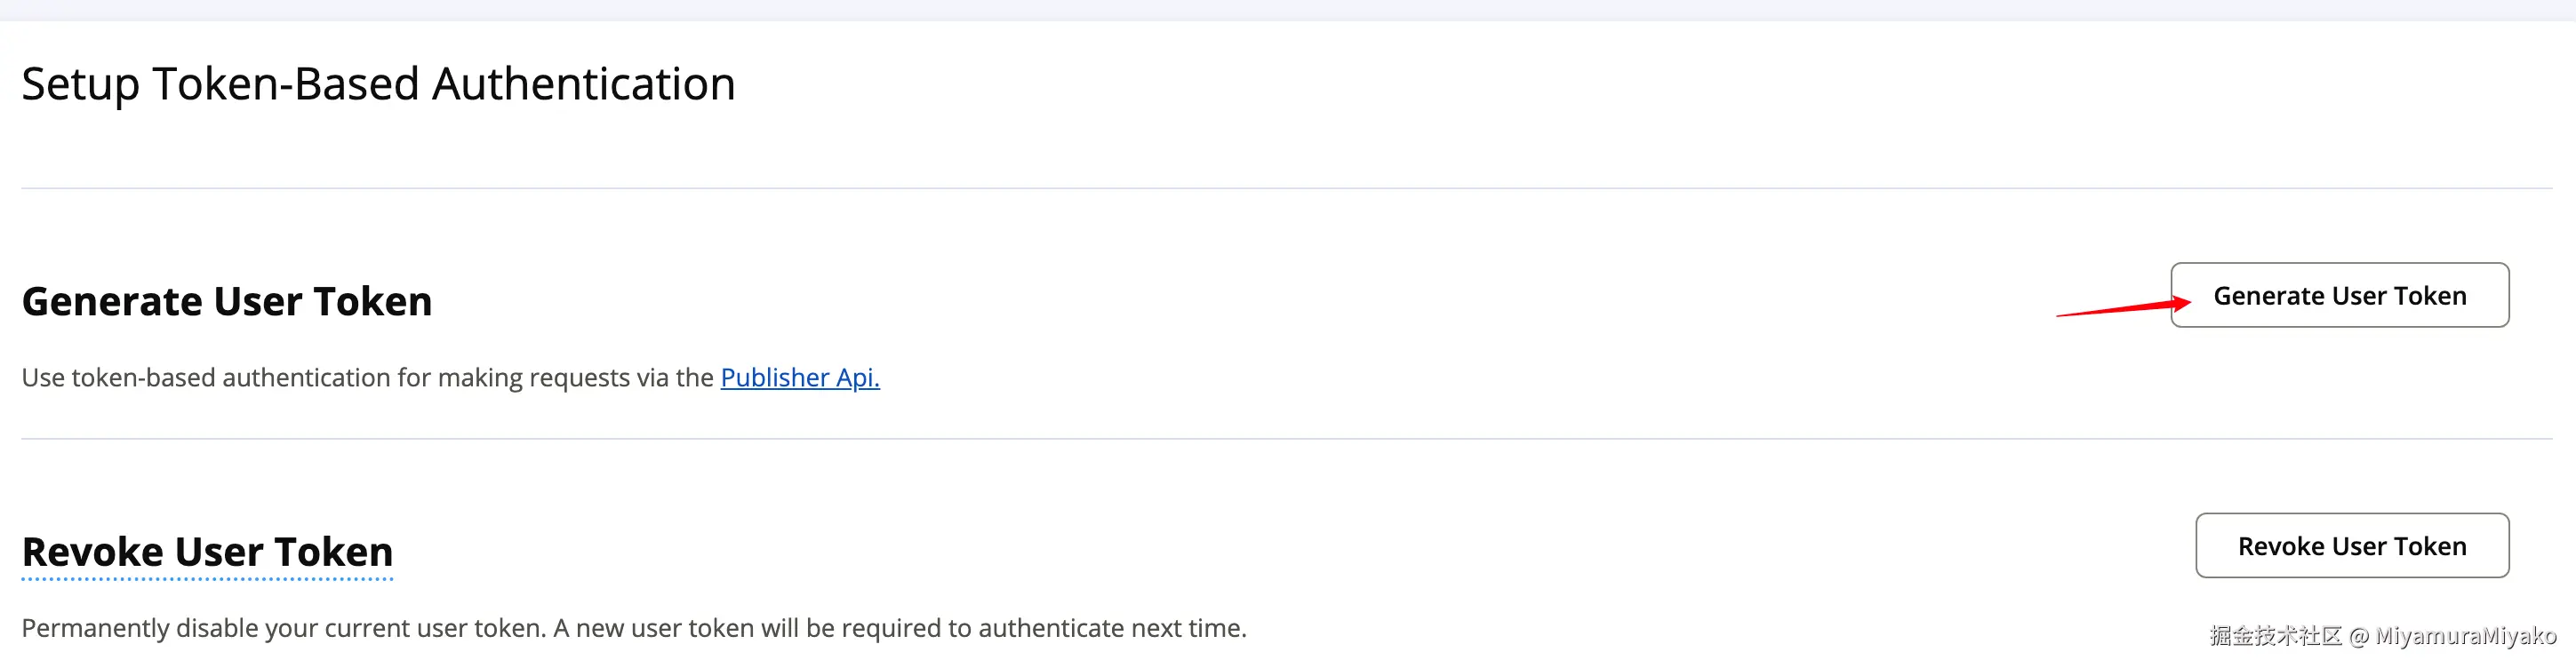Click the dotted-underlined Revoke User Token heading

pos(207,552)
